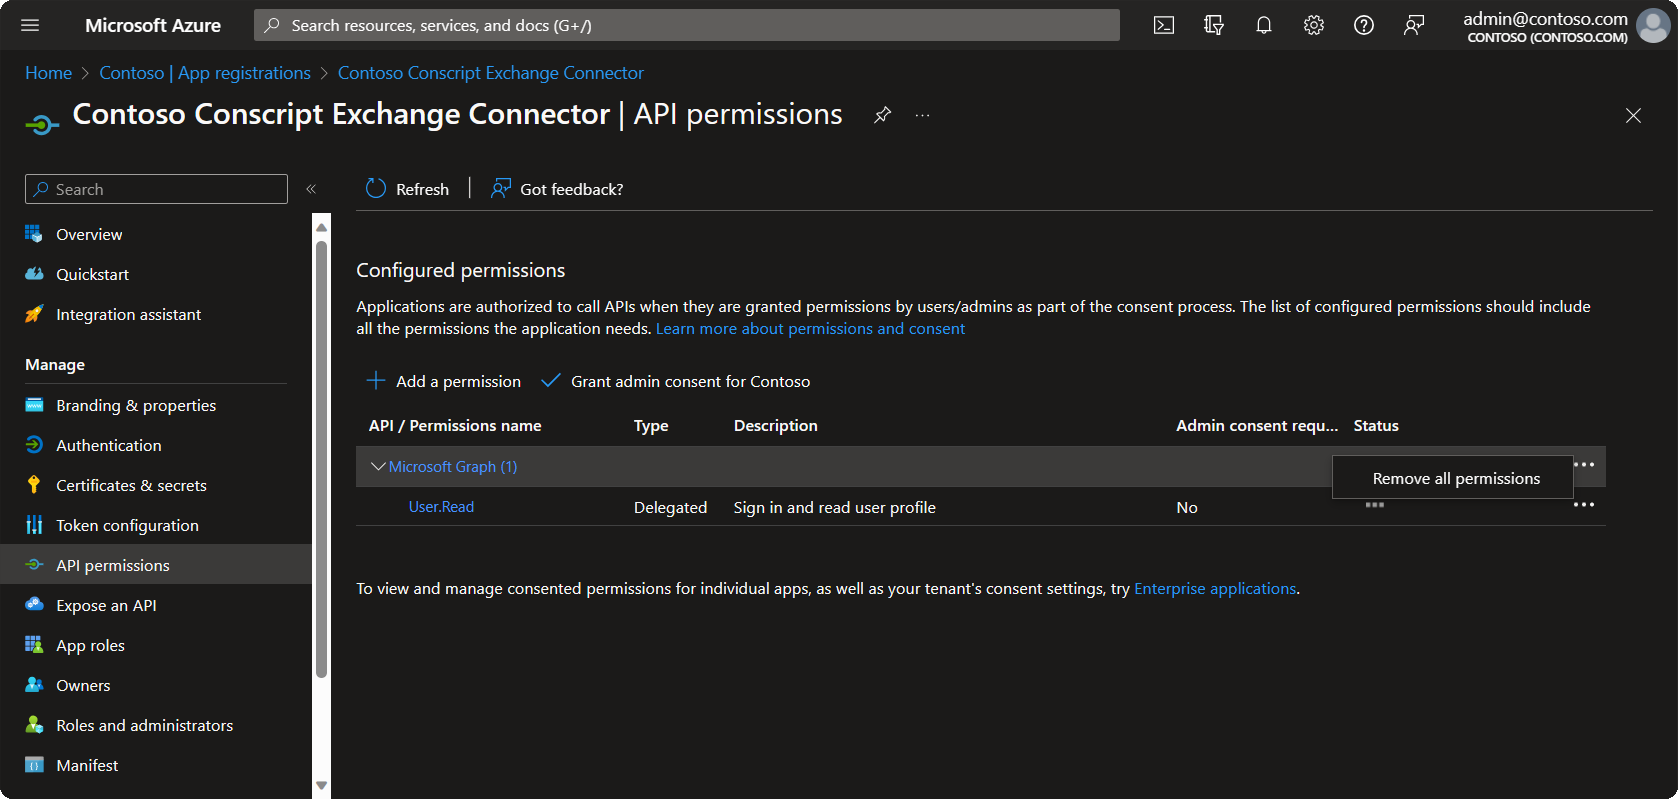Screen dimensions: 1678x799
Task: Click the sidebar scrollbar down arrow
Action: (x=321, y=786)
